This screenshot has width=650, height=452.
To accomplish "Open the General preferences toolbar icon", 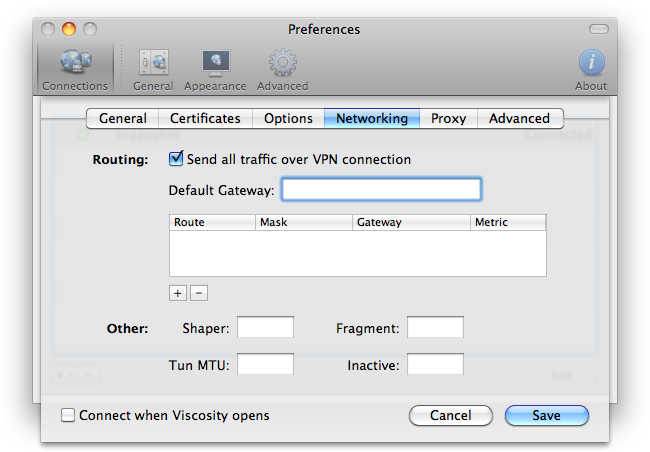I will 153,68.
